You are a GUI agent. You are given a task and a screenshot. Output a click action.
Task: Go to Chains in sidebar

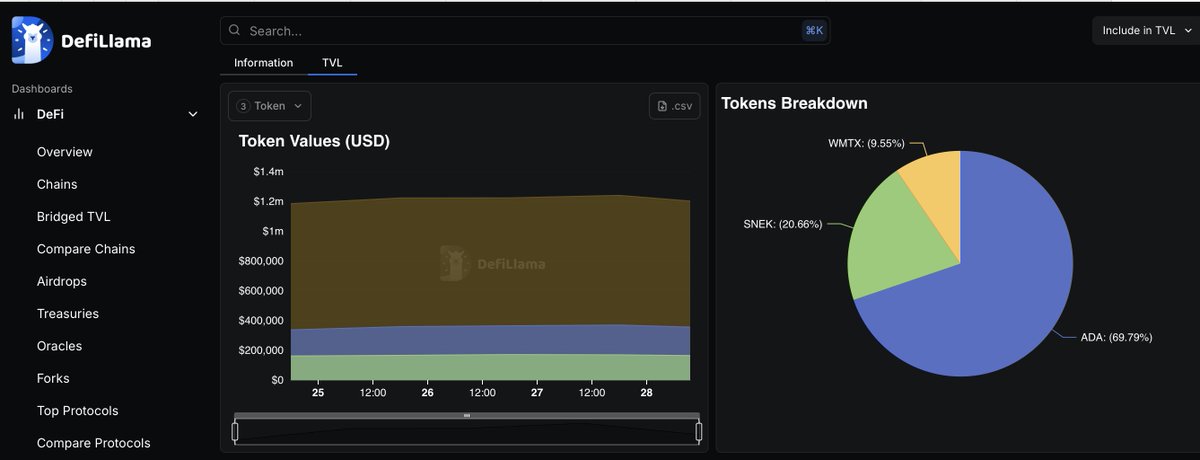(57, 184)
